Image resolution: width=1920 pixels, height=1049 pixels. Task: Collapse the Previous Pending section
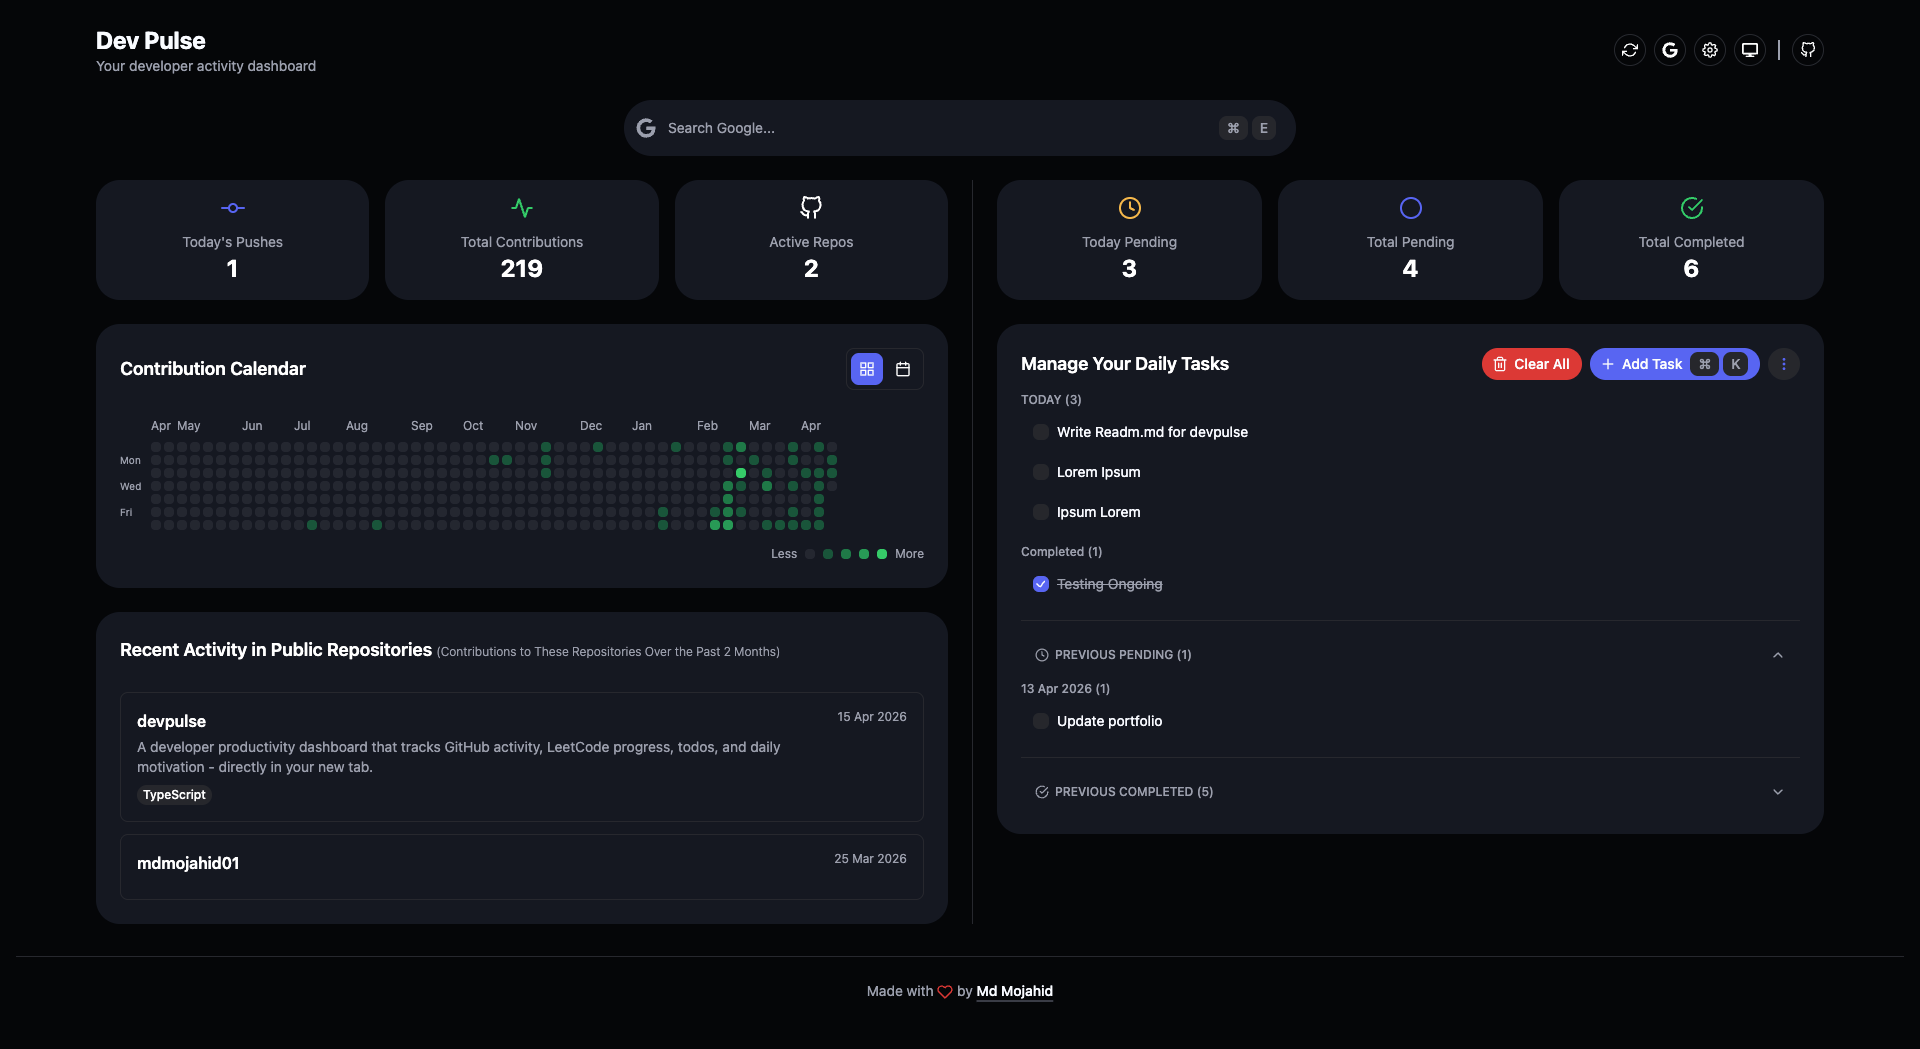(x=1777, y=655)
